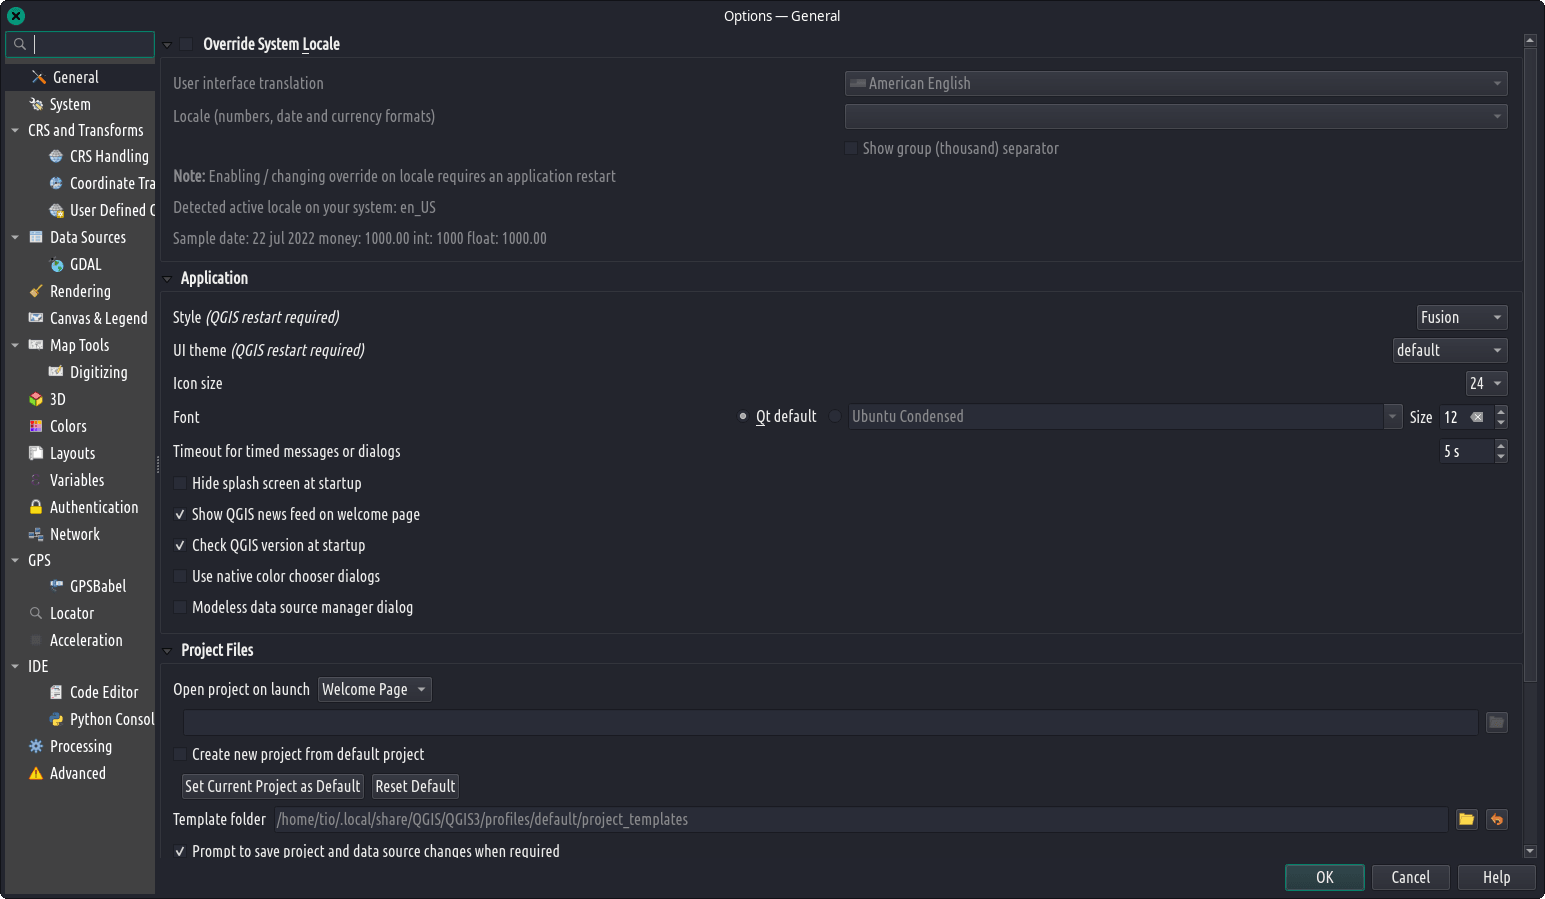Clear the font size value icon
The image size is (1545, 899).
[1477, 417]
